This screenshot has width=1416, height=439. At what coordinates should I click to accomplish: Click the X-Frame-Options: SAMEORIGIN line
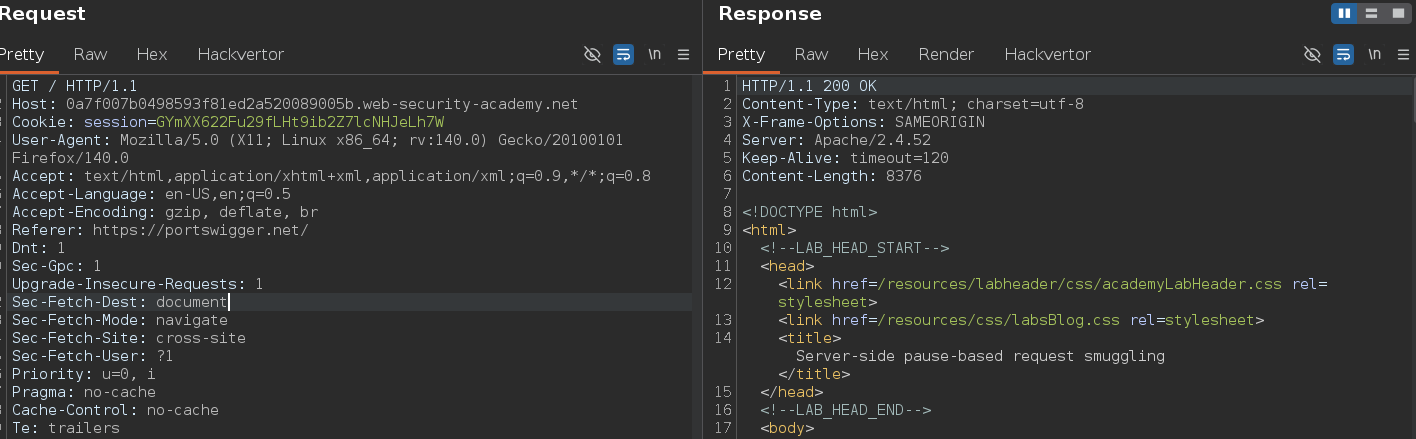(x=863, y=122)
